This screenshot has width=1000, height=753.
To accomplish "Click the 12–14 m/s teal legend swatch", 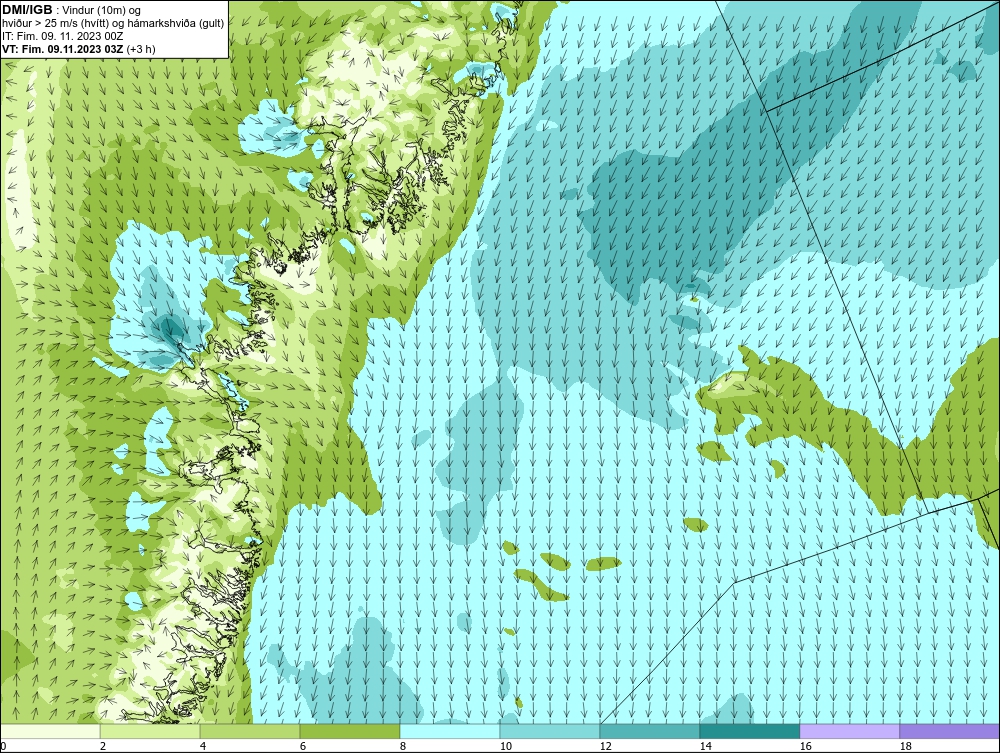I will click(x=649, y=731).
